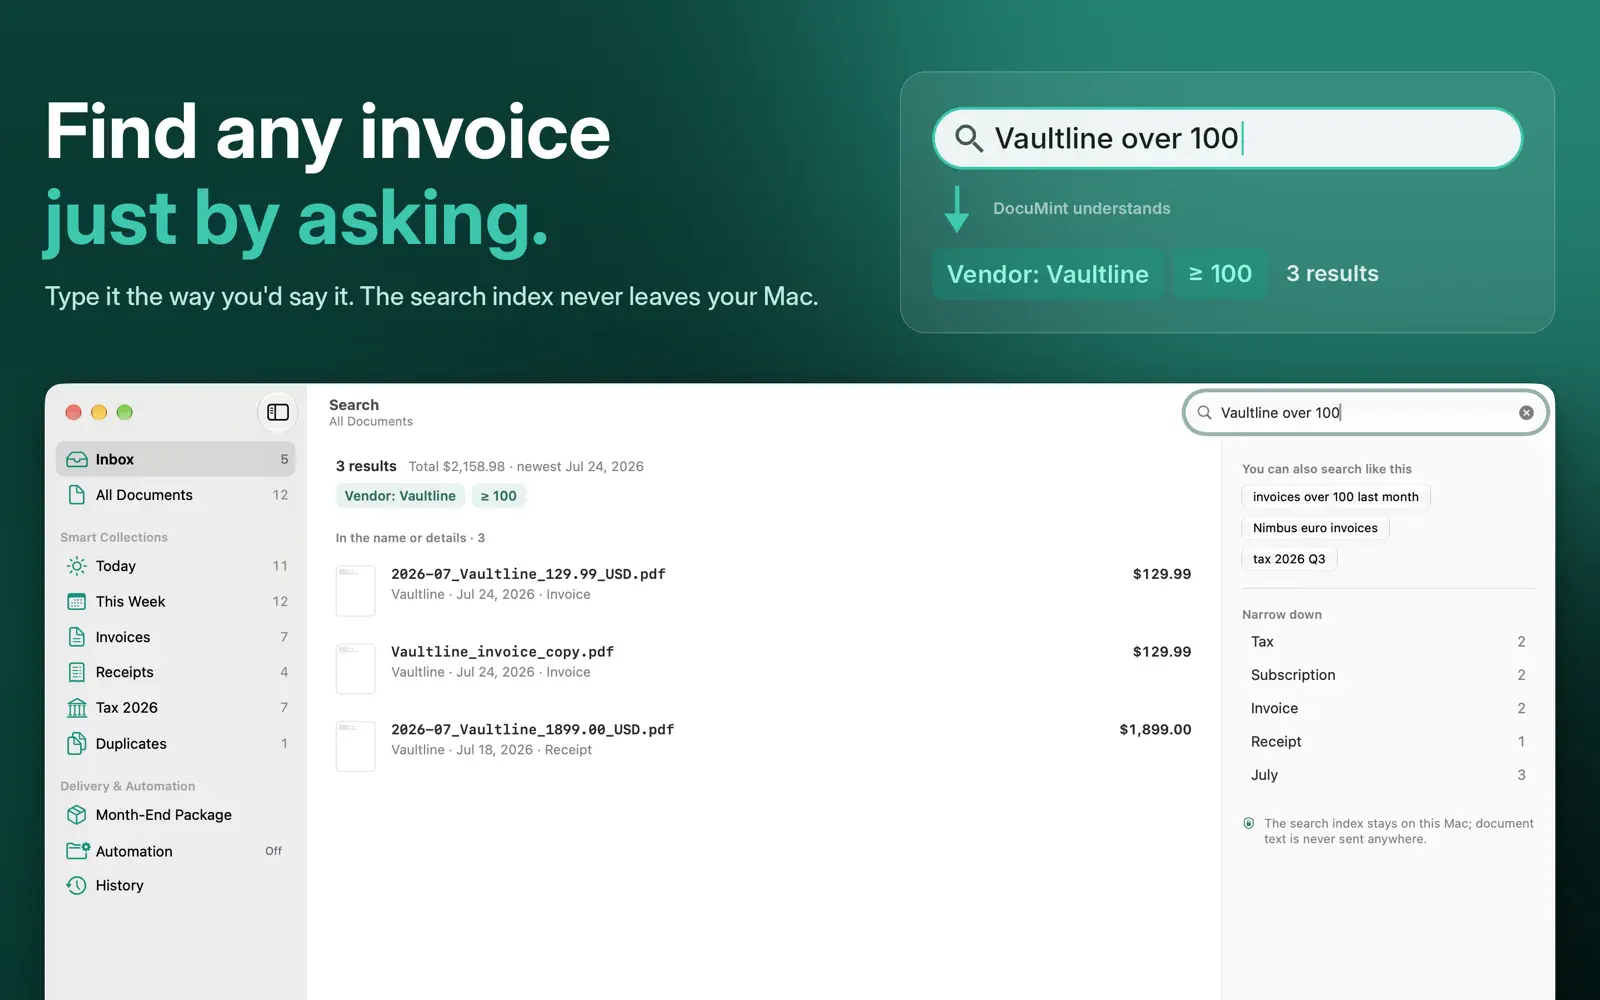Clear search with the X button
The height and width of the screenshot is (1000, 1600).
tap(1526, 413)
